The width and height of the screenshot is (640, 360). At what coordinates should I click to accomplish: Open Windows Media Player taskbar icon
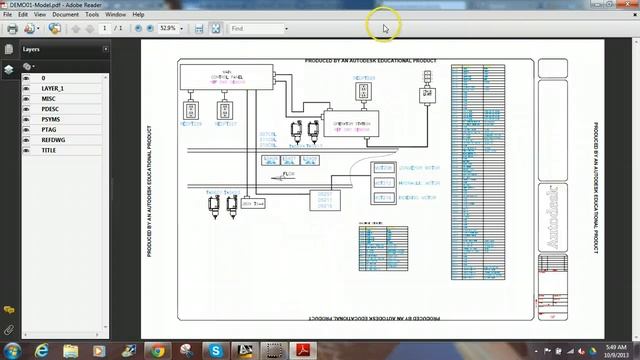point(99,351)
